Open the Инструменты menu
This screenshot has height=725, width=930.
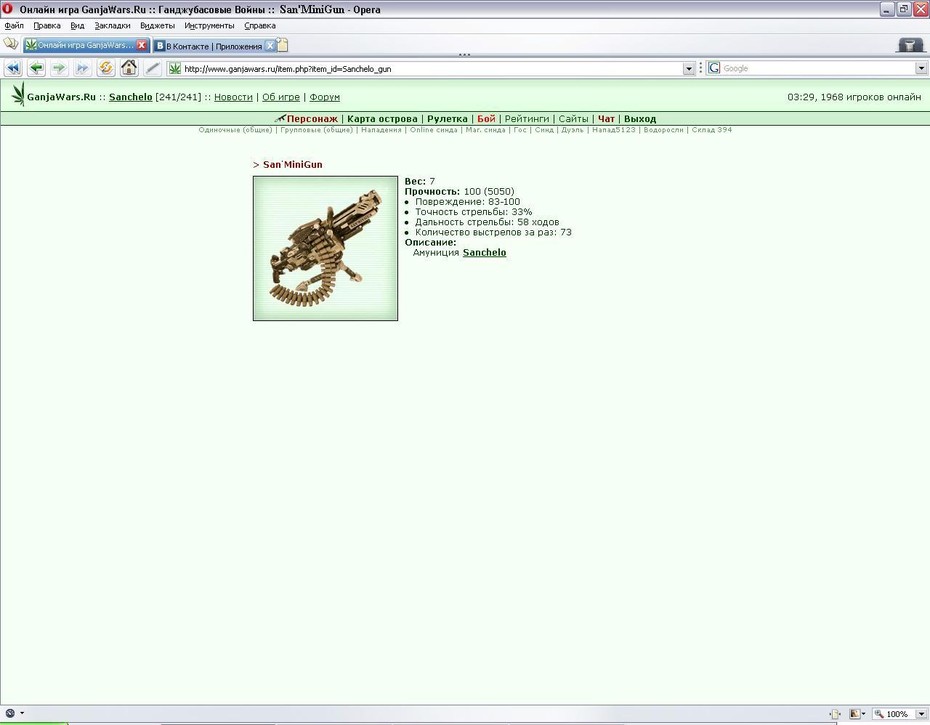[209, 26]
